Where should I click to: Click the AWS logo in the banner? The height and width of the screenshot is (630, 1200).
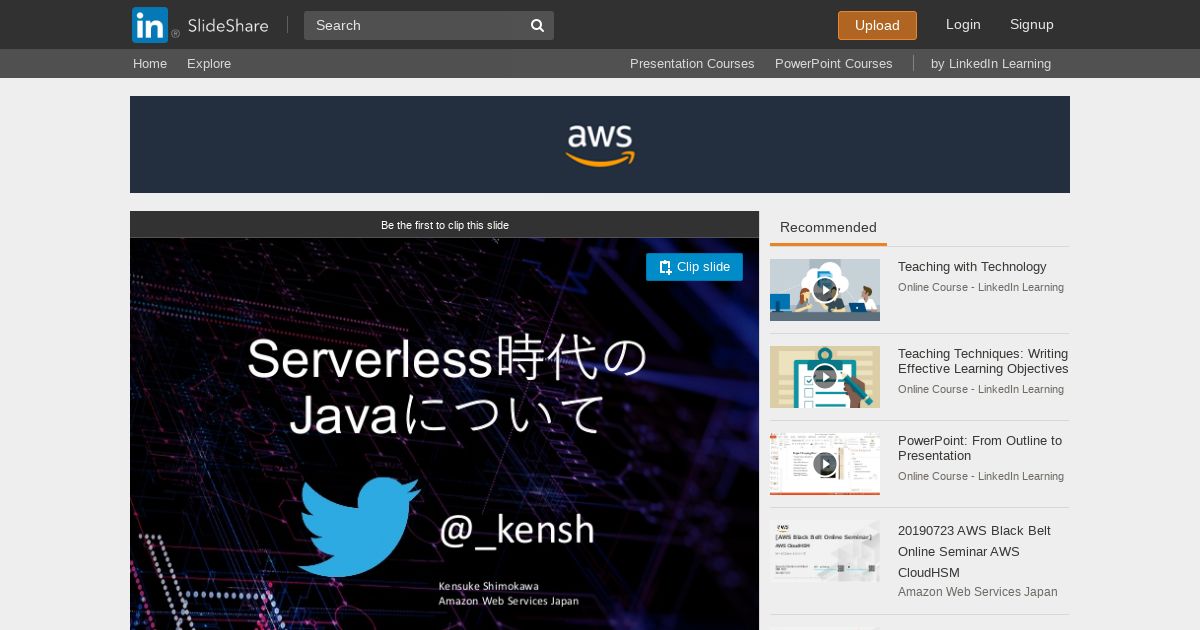(x=600, y=145)
